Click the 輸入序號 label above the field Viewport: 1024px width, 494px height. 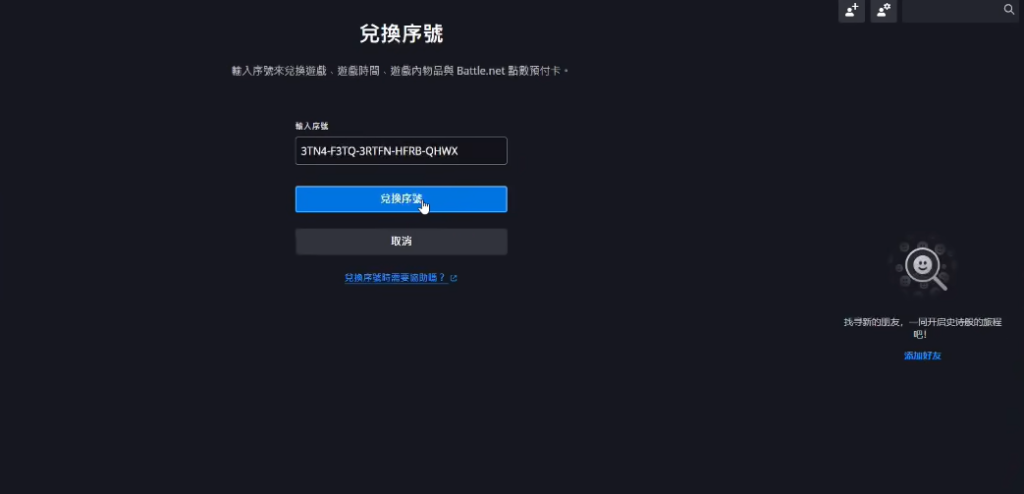pos(312,126)
